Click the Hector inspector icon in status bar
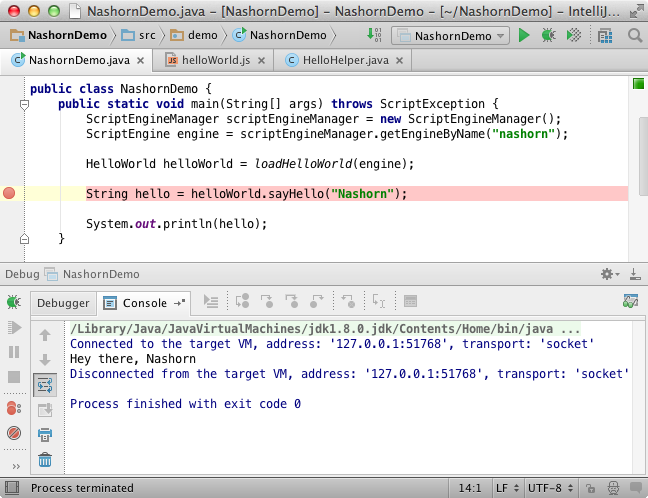Viewport: 648px width, 498px height. coord(613,488)
